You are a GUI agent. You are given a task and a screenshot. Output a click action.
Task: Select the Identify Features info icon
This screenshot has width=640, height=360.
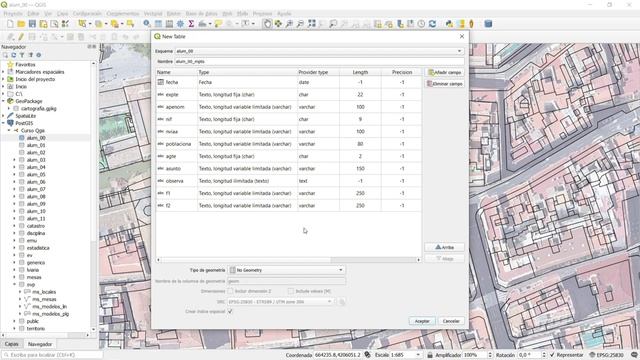(x=147, y=24)
